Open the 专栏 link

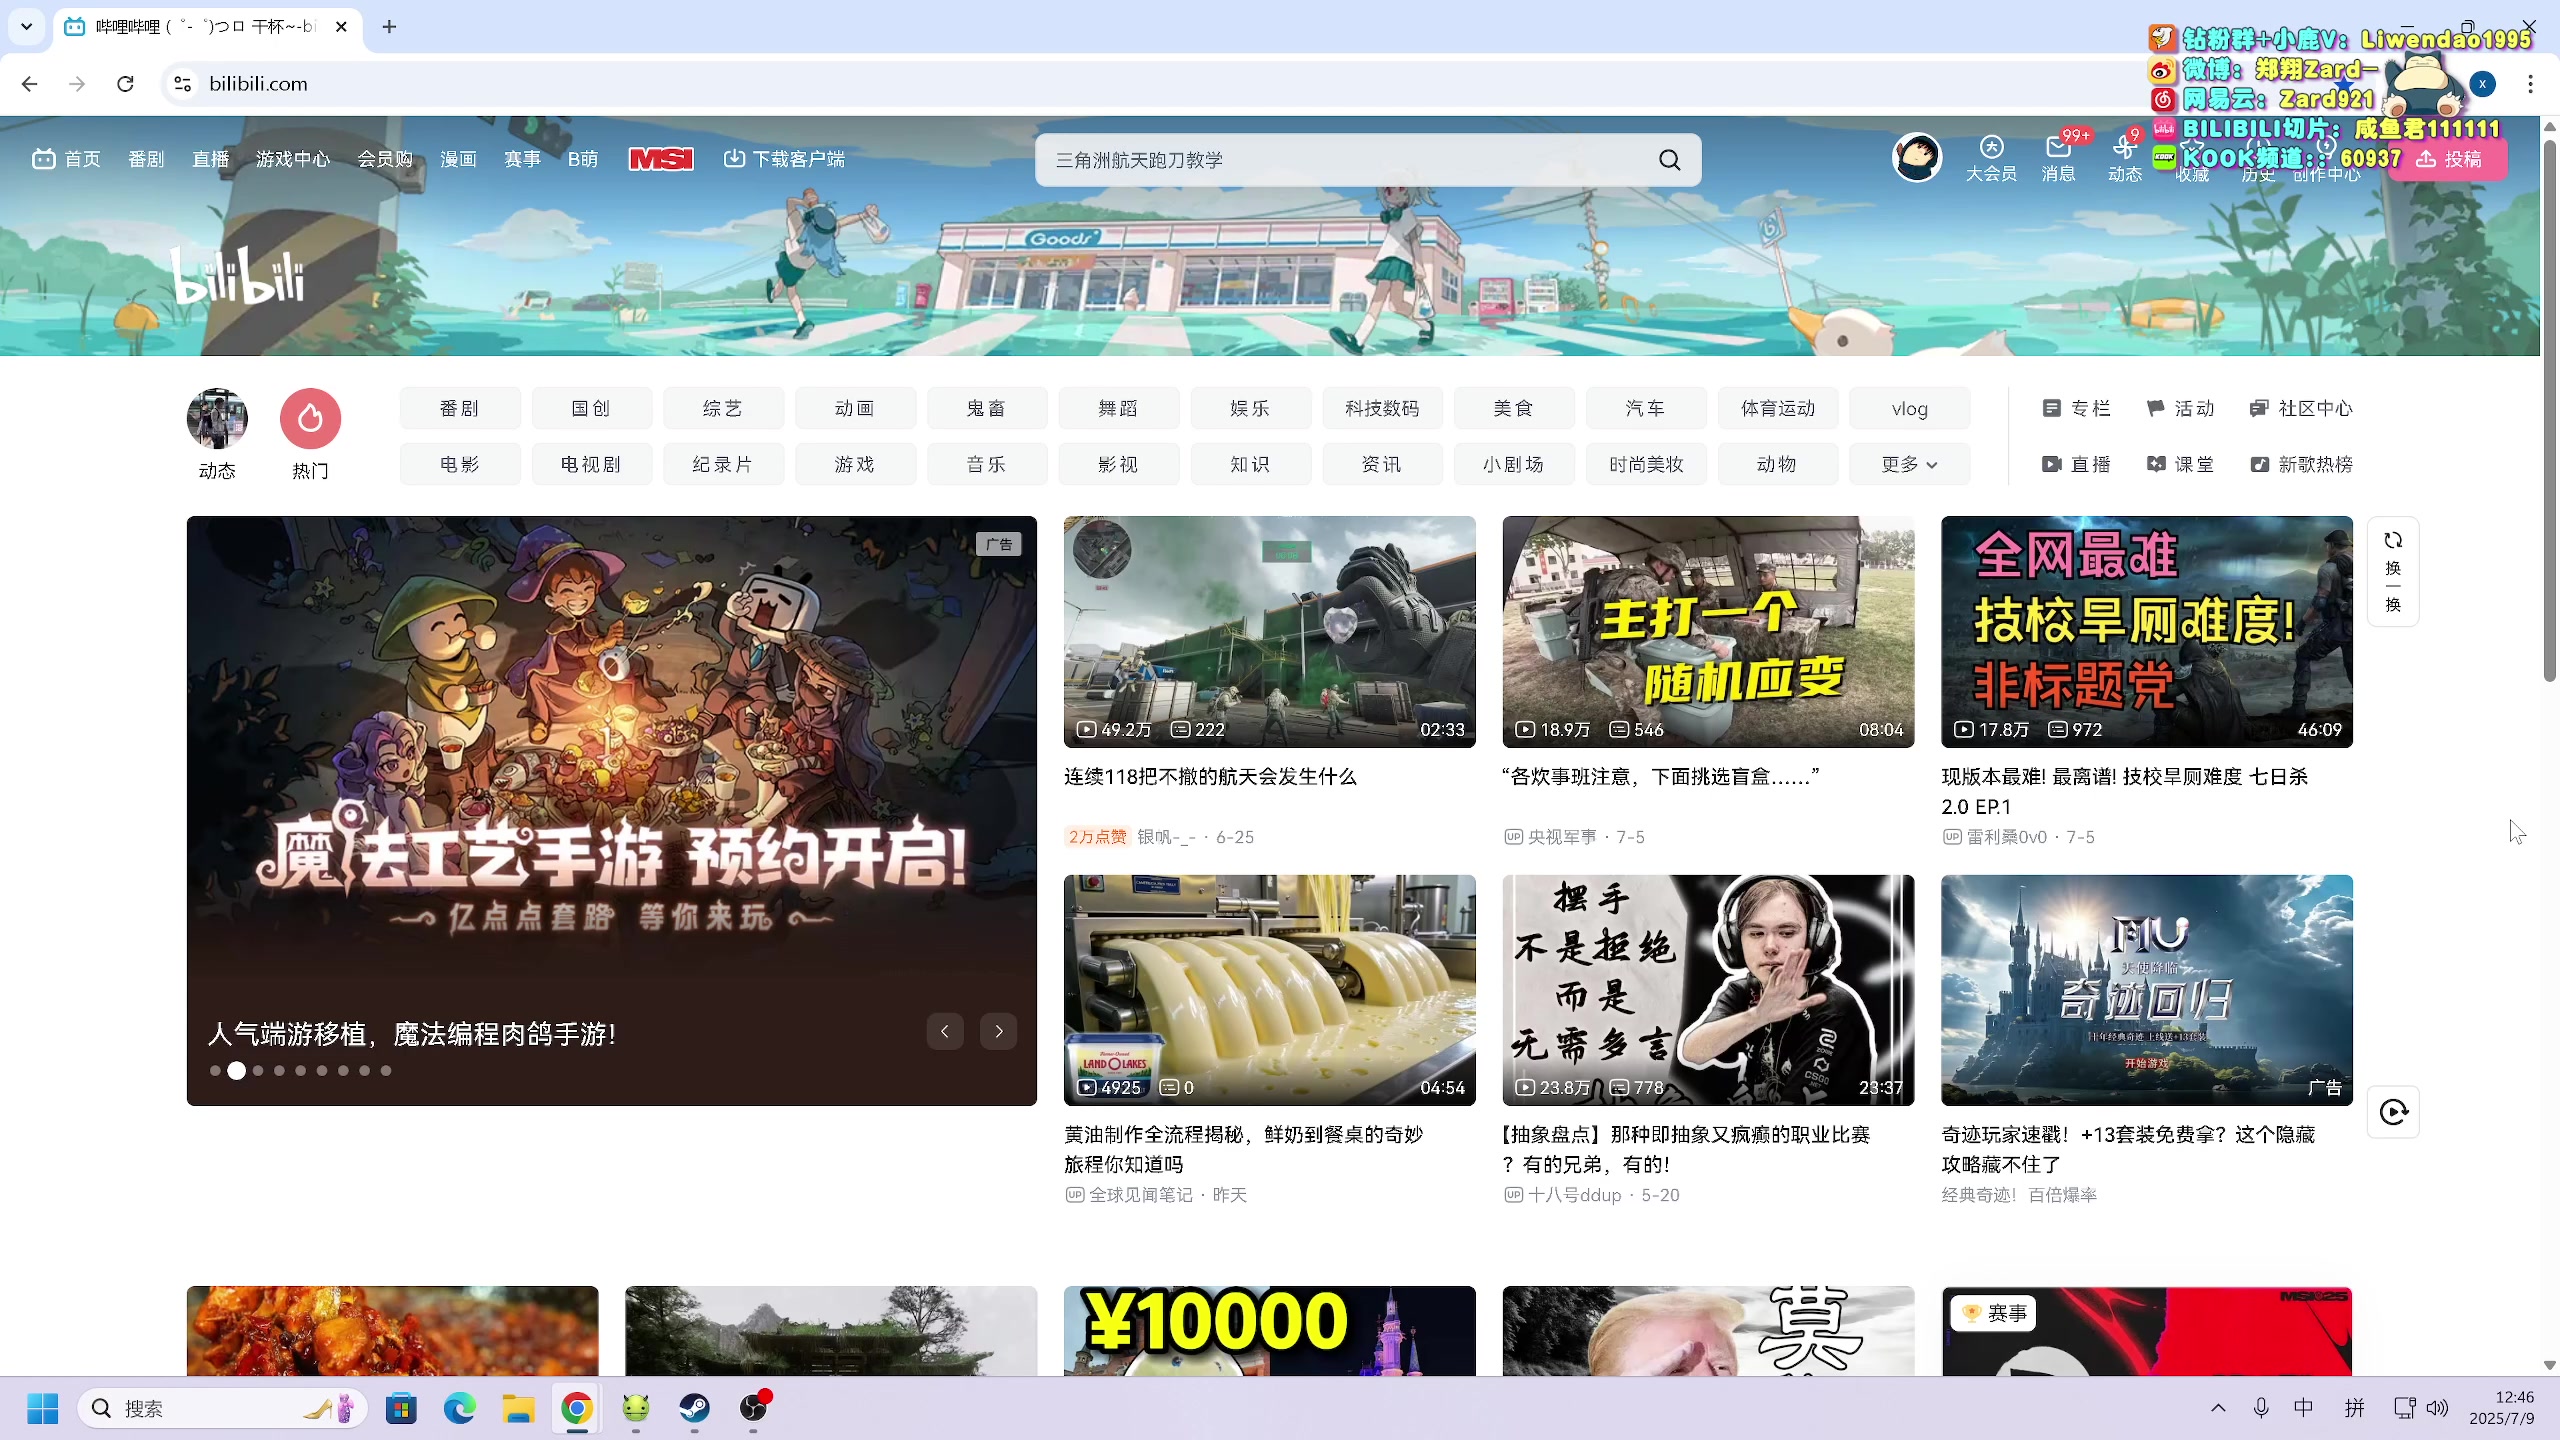pyautogui.click(x=2076, y=408)
